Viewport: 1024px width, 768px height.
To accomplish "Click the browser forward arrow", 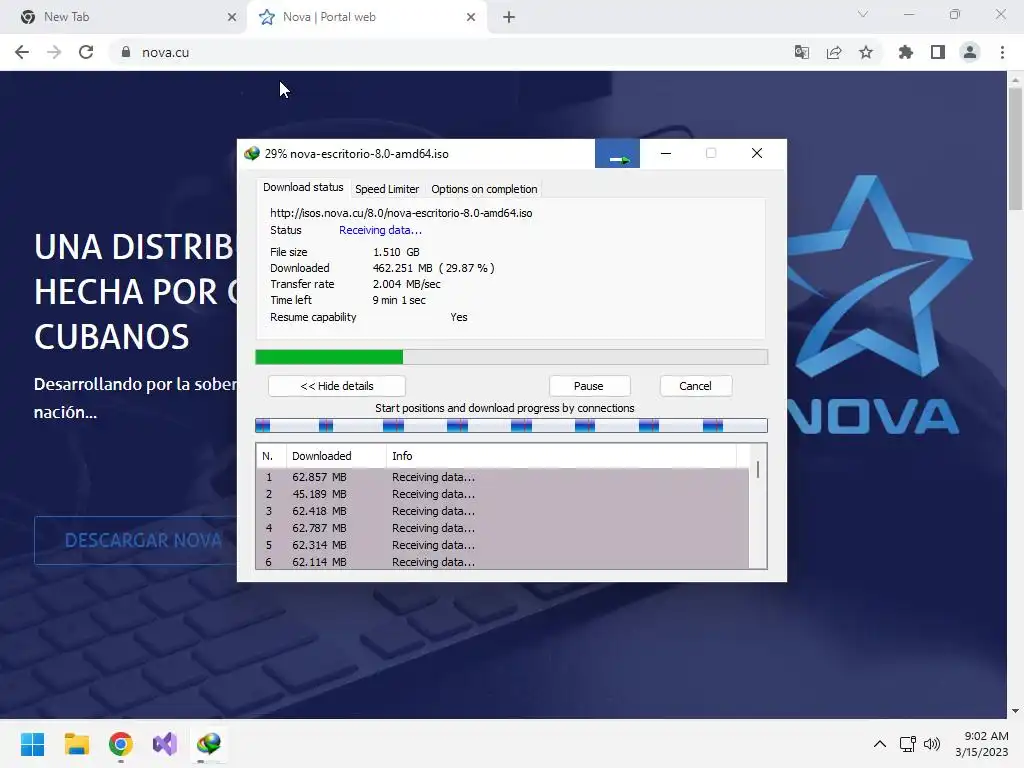I will tap(54, 52).
